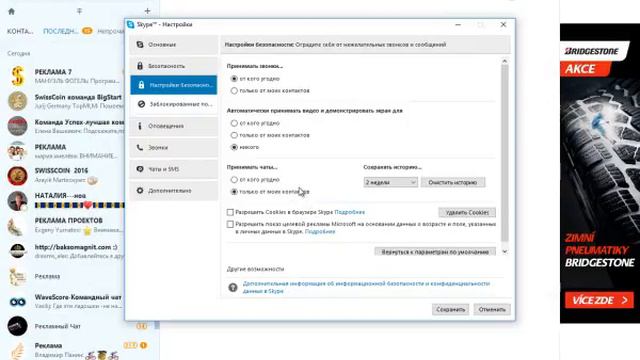This screenshot has height=360, width=640.
Task: Click VÍCE ZDE button in Bridgestone ad
Action: (599, 300)
